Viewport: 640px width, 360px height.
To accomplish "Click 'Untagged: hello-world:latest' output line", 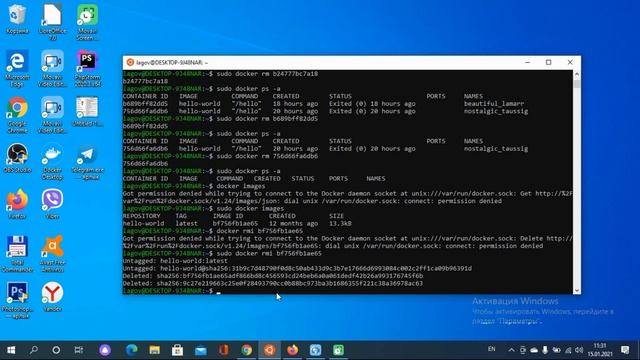I will (175, 261).
